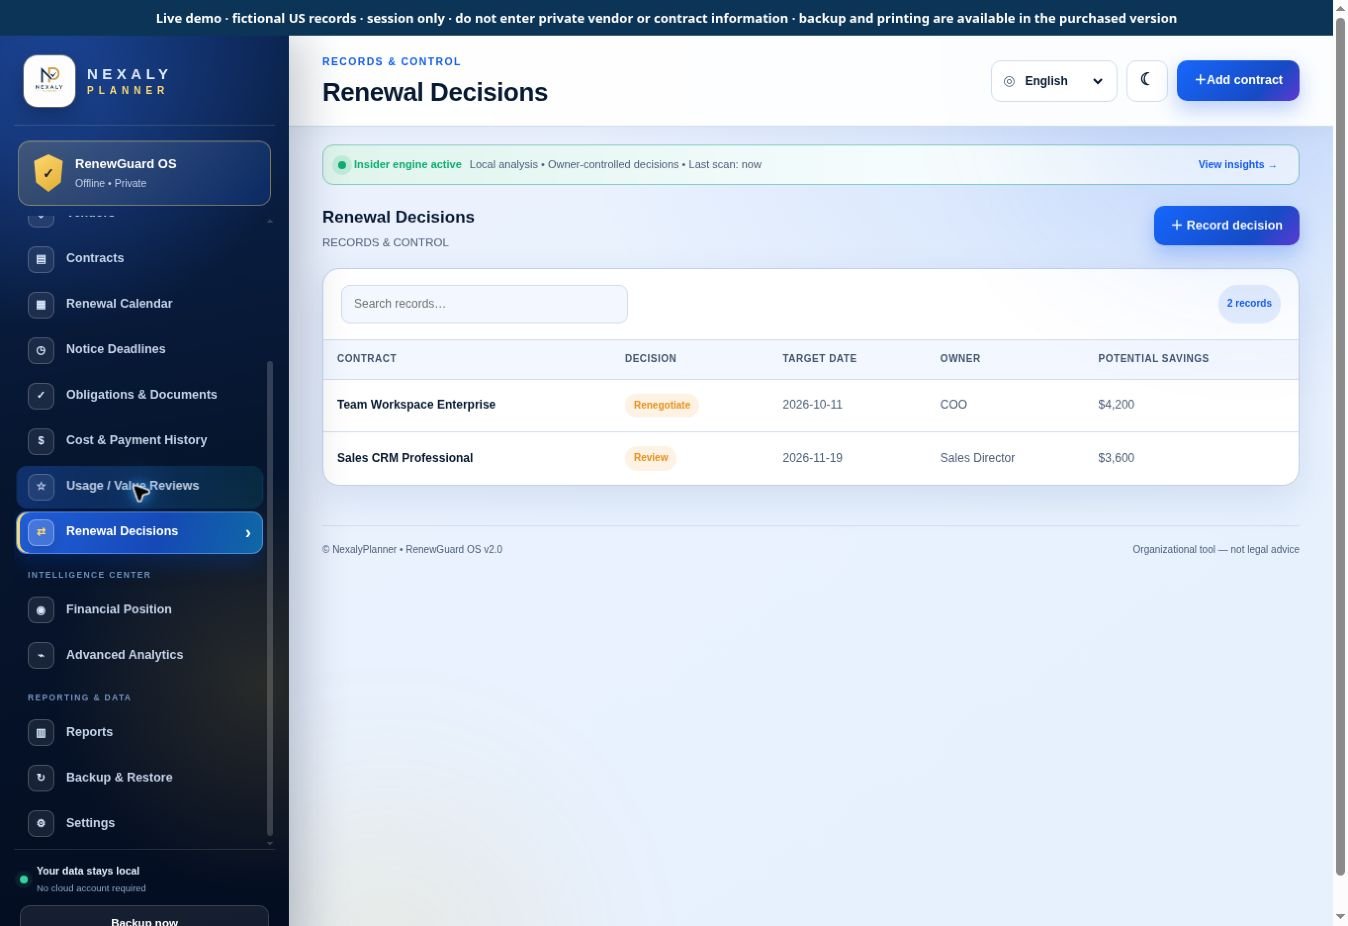The height and width of the screenshot is (926, 1348).
Task: Click the Renegotiate decision badge
Action: 661,405
